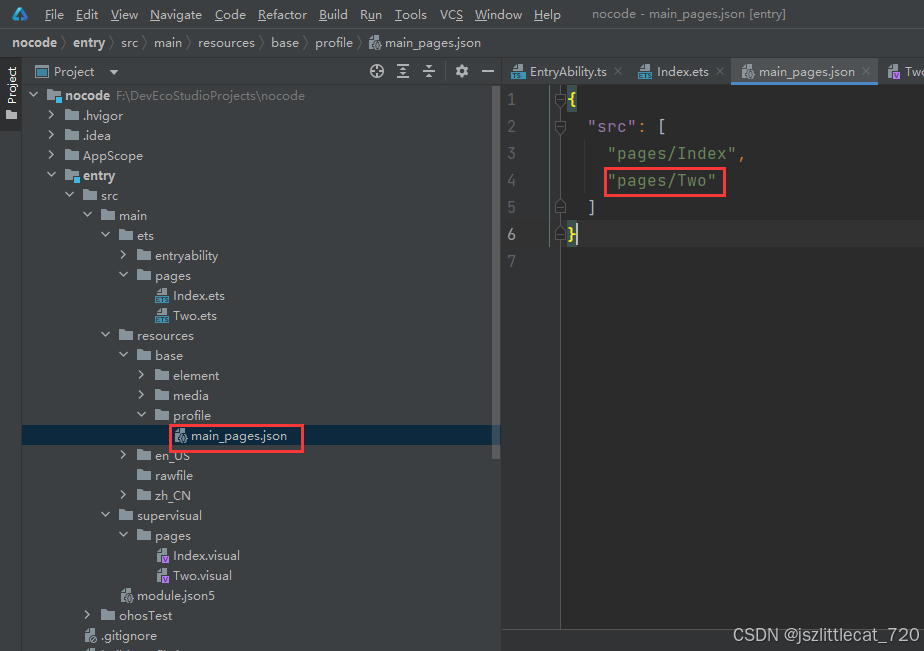The height and width of the screenshot is (651, 924).
Task: Hide the Project panel with minus icon
Action: (x=488, y=71)
